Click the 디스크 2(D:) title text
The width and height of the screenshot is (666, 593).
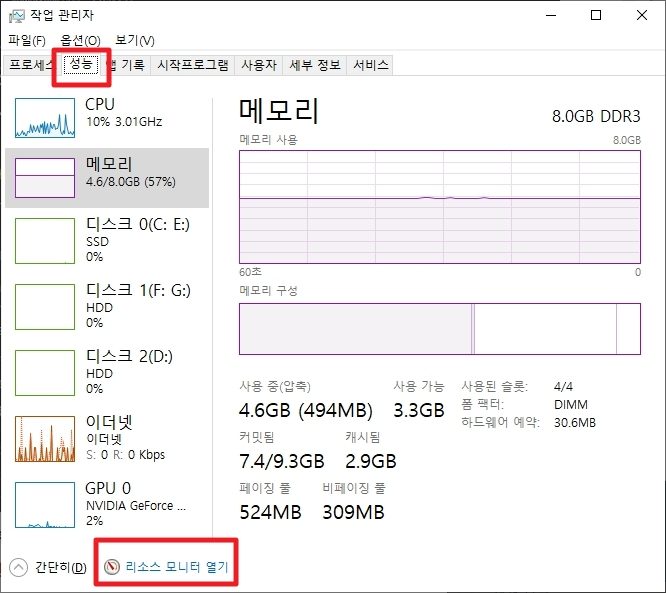click(130, 356)
